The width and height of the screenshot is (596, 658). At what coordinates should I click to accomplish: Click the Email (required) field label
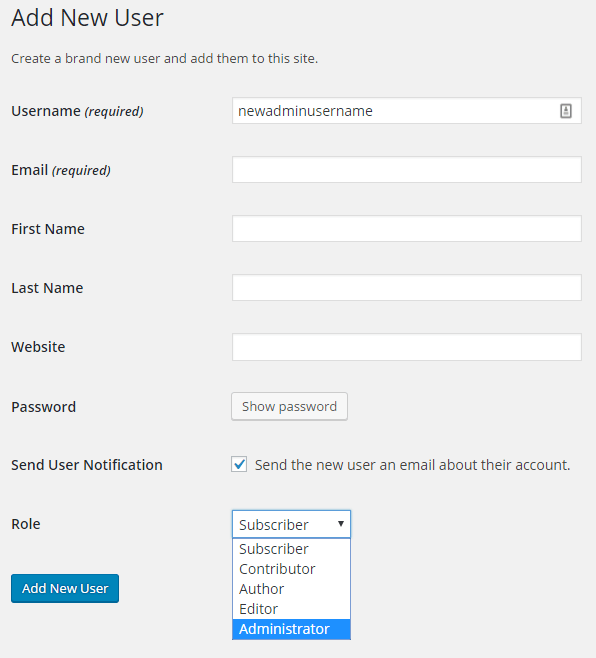[61, 170]
